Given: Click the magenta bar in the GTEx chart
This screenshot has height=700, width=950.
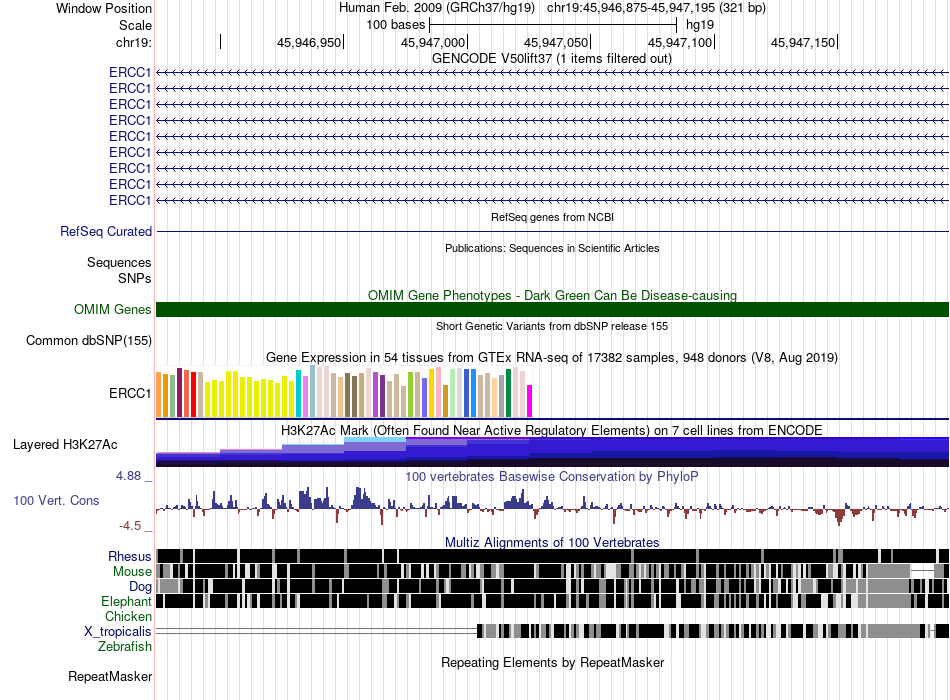Looking at the screenshot, I should click(530, 401).
